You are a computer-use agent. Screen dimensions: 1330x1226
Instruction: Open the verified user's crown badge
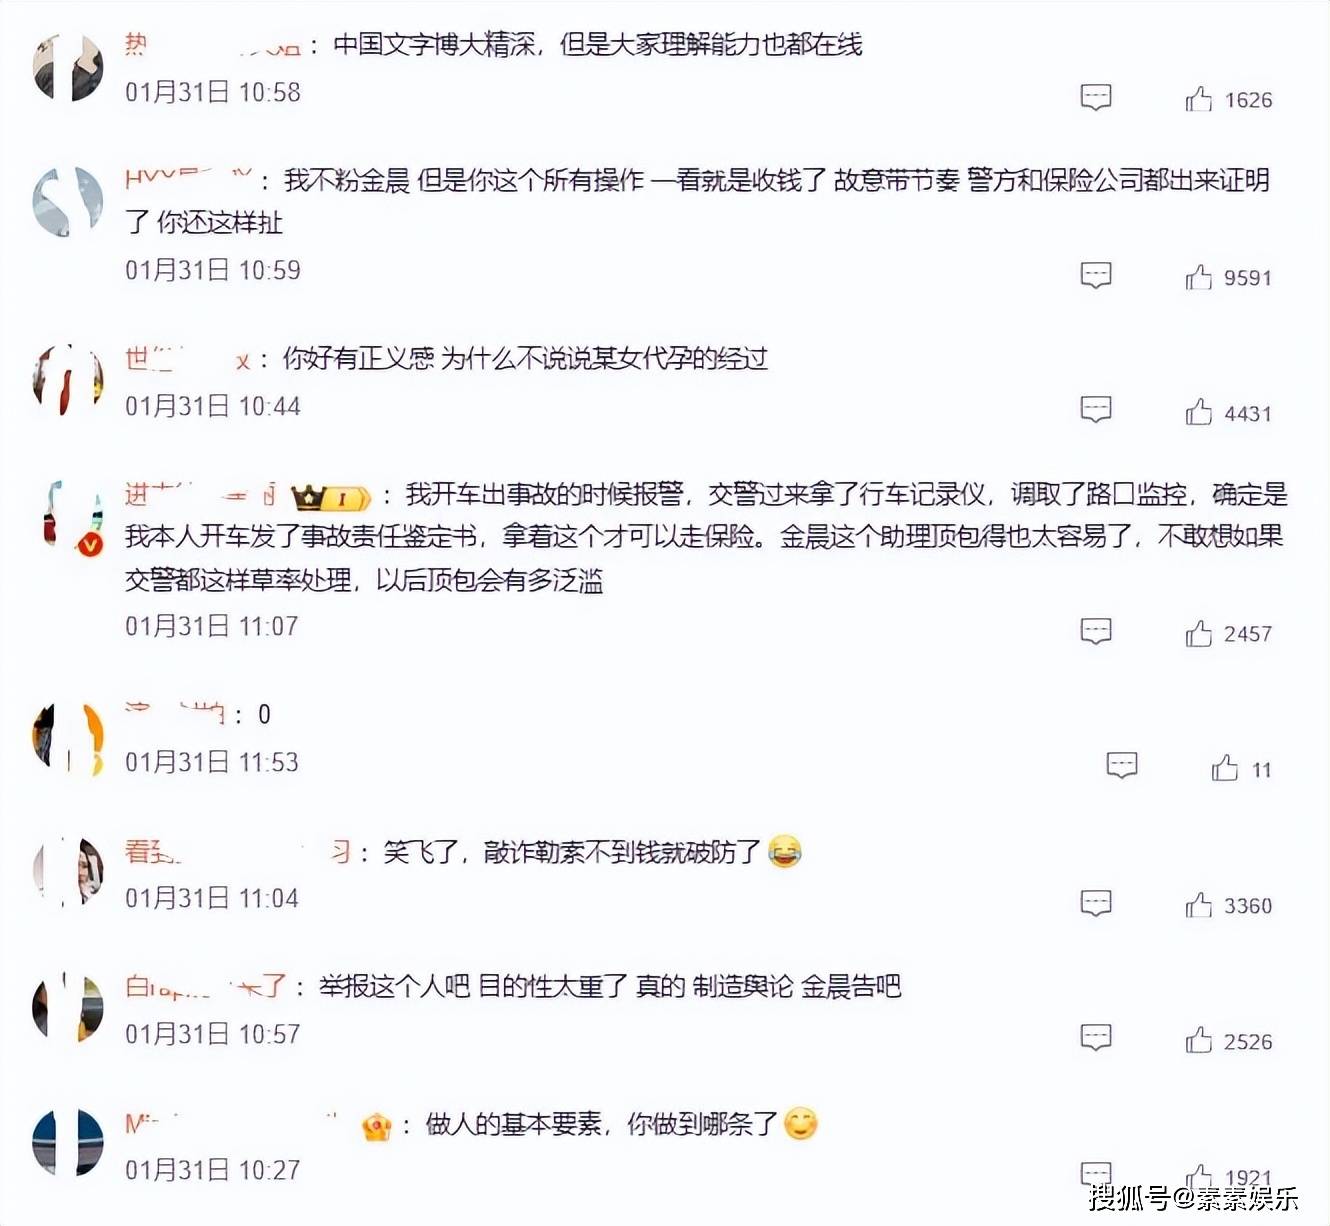tap(330, 496)
